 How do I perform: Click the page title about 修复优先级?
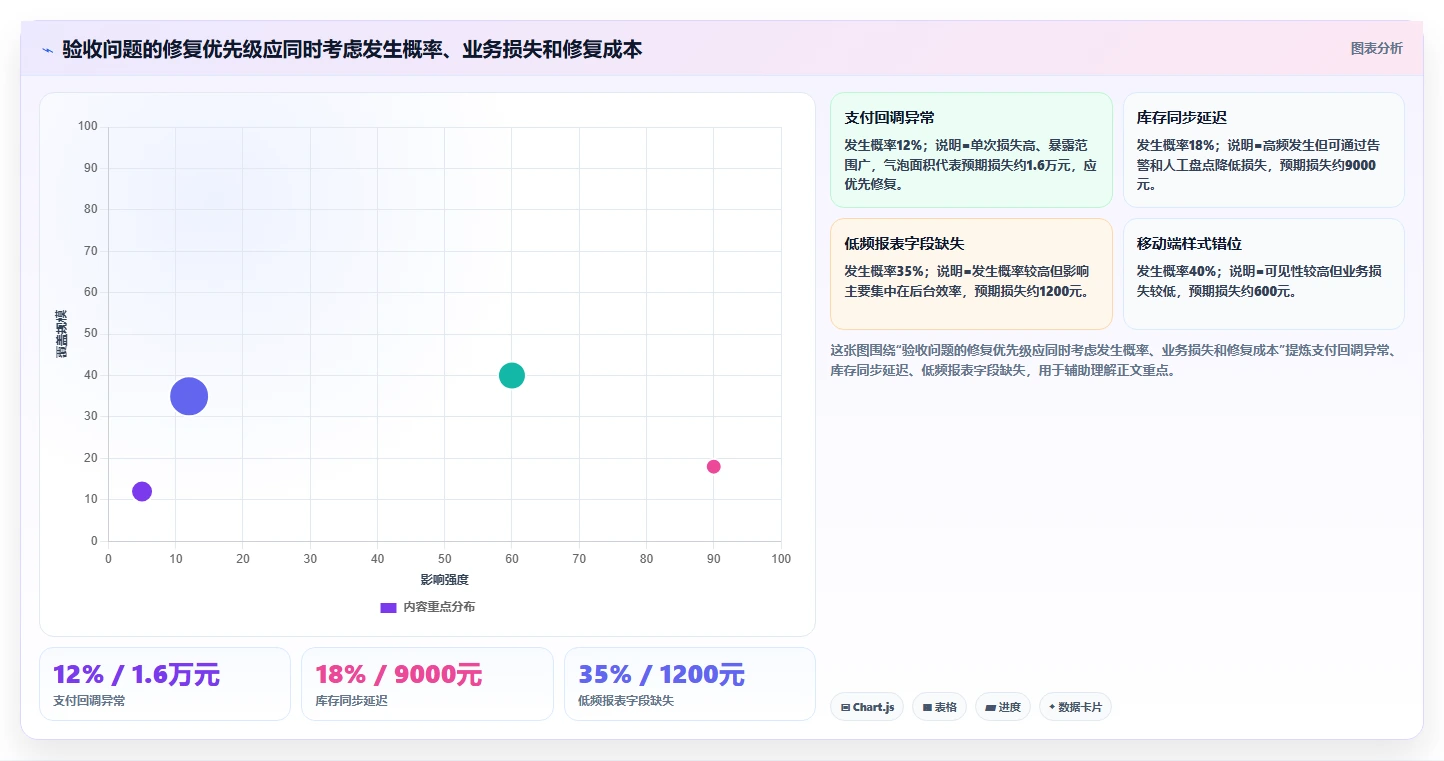click(352, 49)
